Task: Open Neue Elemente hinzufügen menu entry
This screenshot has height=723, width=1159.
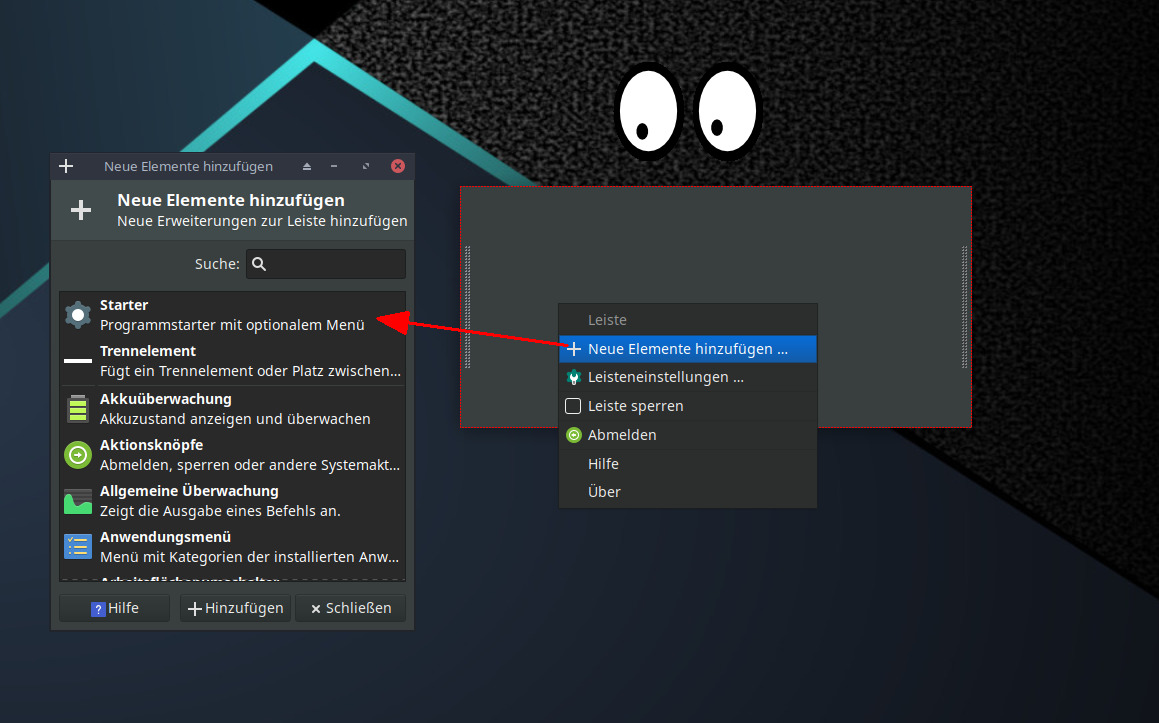Action: tap(687, 349)
